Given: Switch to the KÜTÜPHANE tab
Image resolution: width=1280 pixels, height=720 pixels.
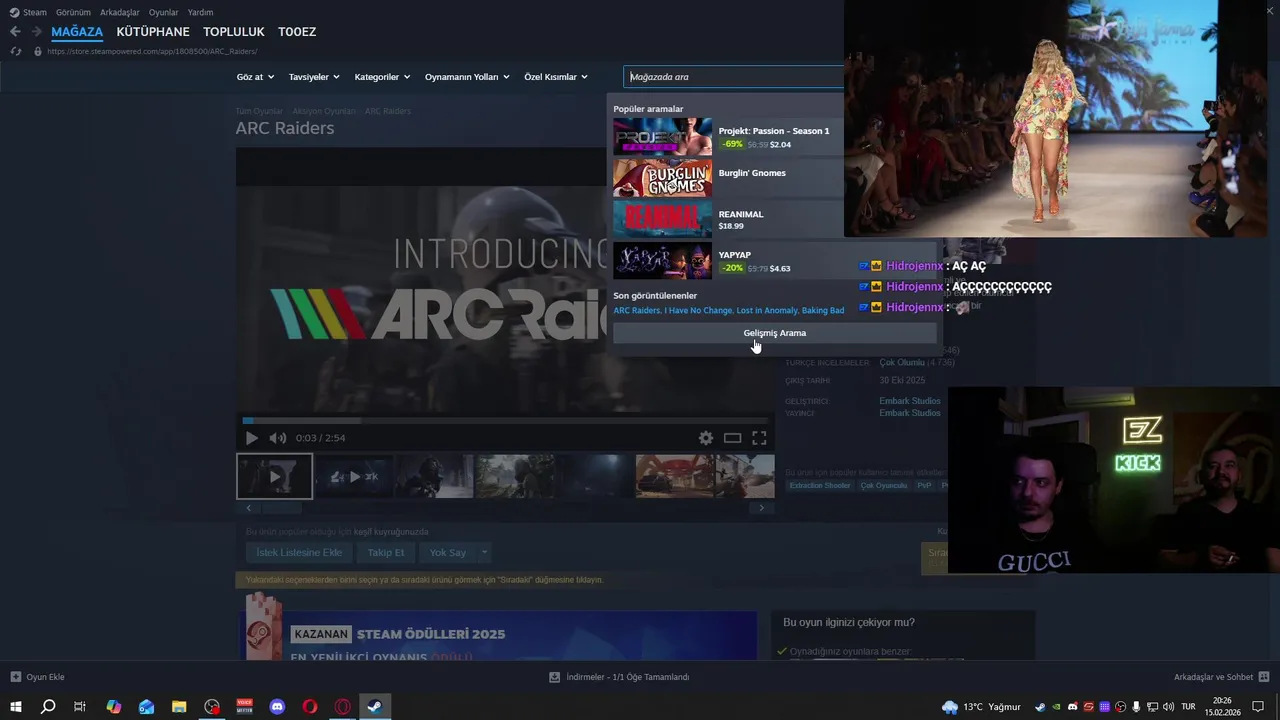Looking at the screenshot, I should [153, 32].
